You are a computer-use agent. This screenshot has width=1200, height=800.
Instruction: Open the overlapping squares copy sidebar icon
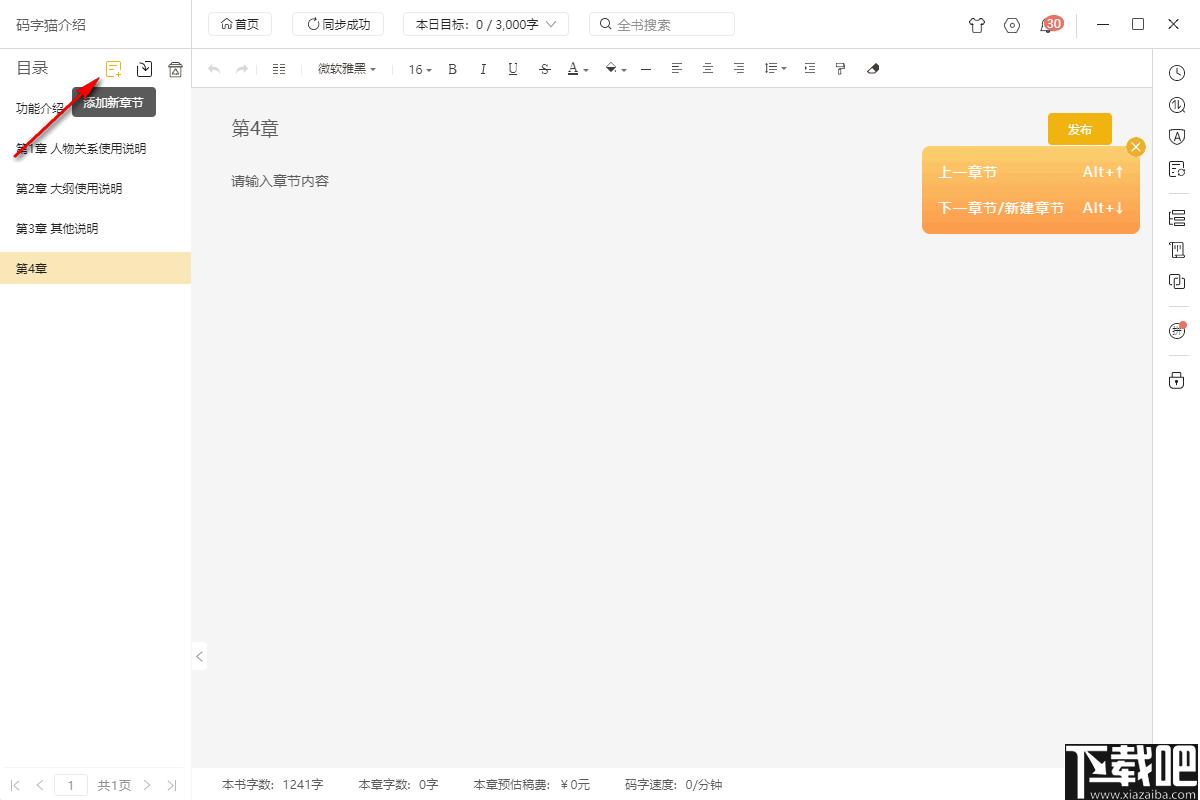(x=1177, y=282)
